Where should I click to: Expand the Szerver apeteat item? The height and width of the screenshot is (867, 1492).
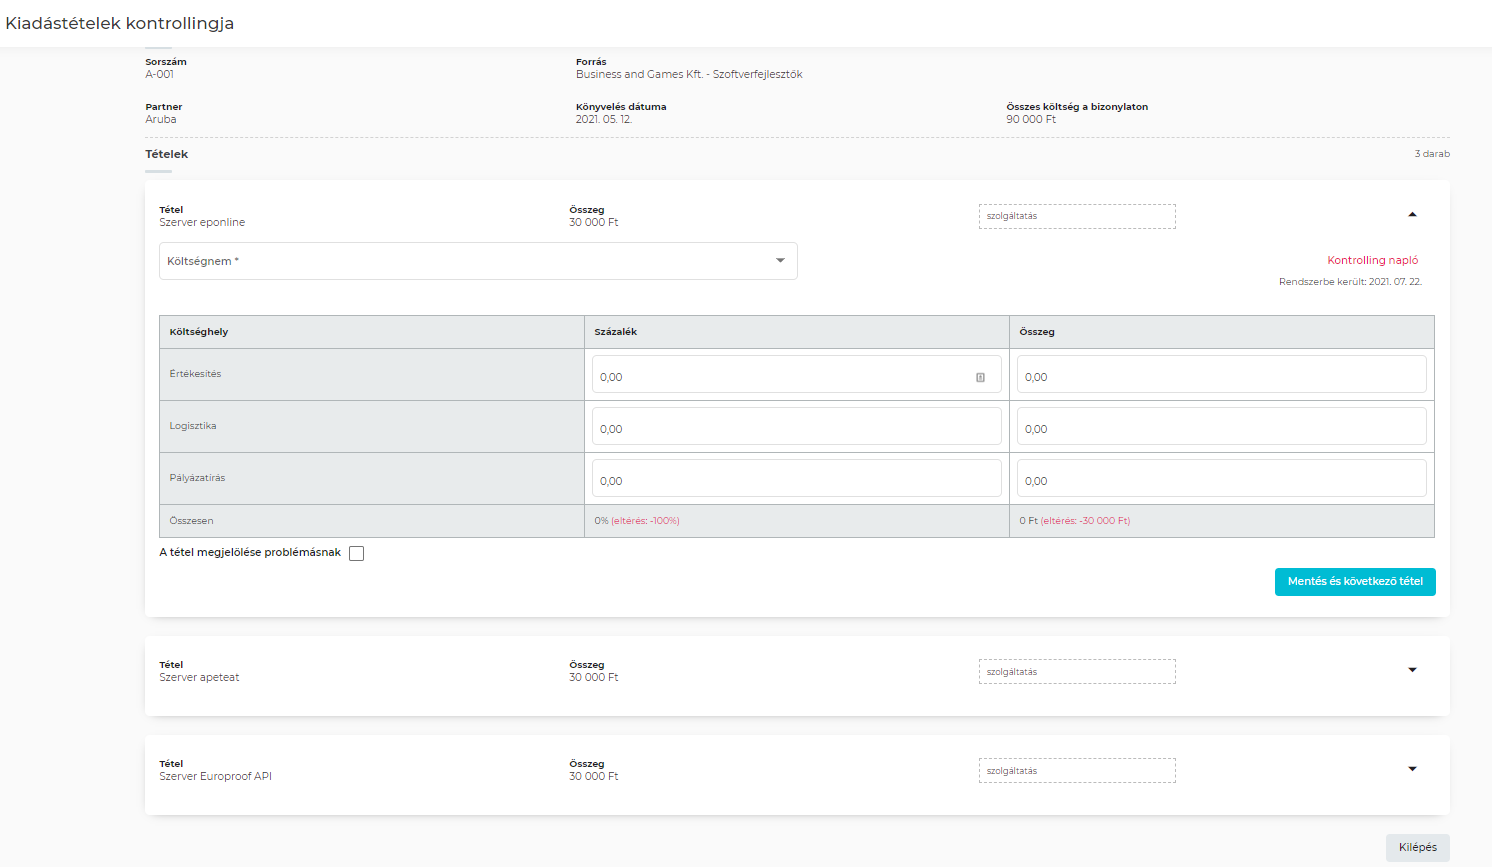(x=1412, y=670)
